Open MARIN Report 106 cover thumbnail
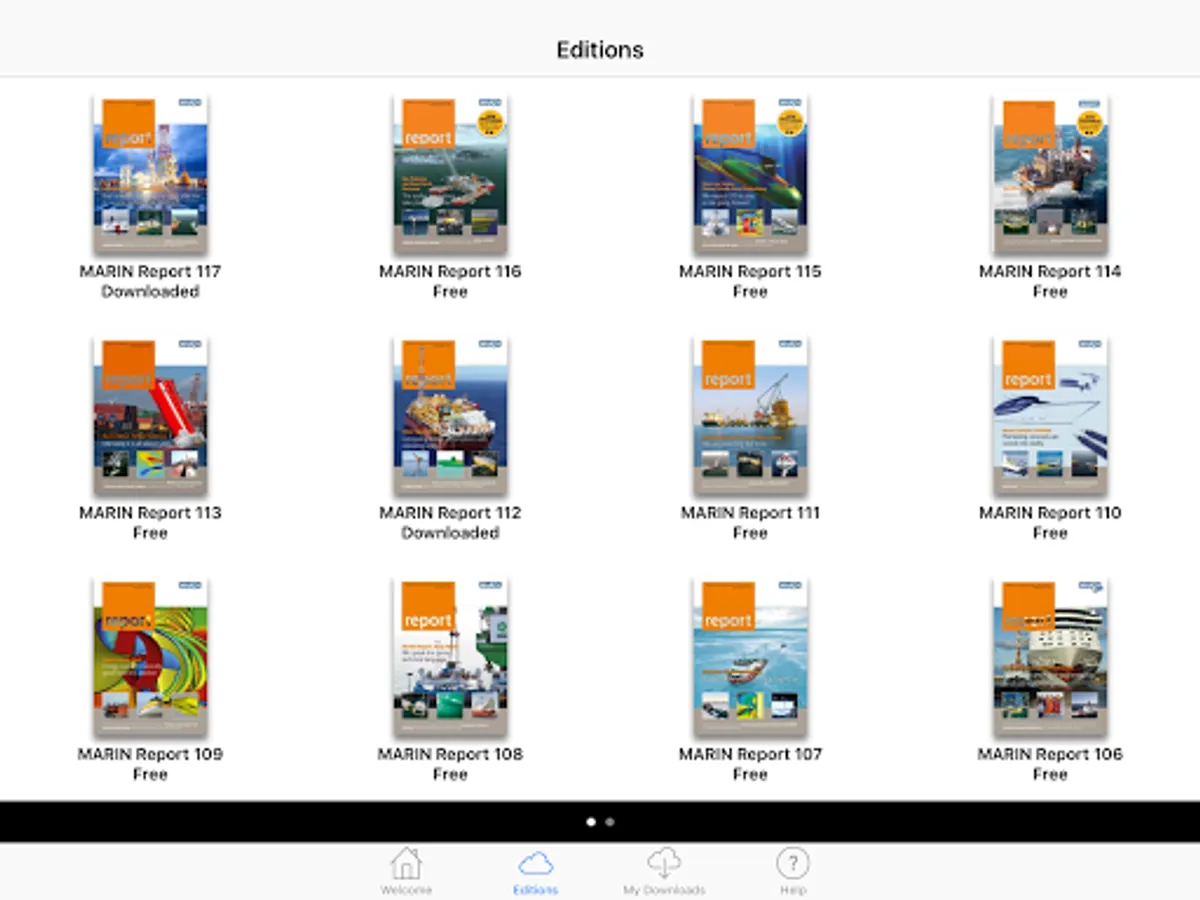This screenshot has width=1200, height=900. 1050,658
